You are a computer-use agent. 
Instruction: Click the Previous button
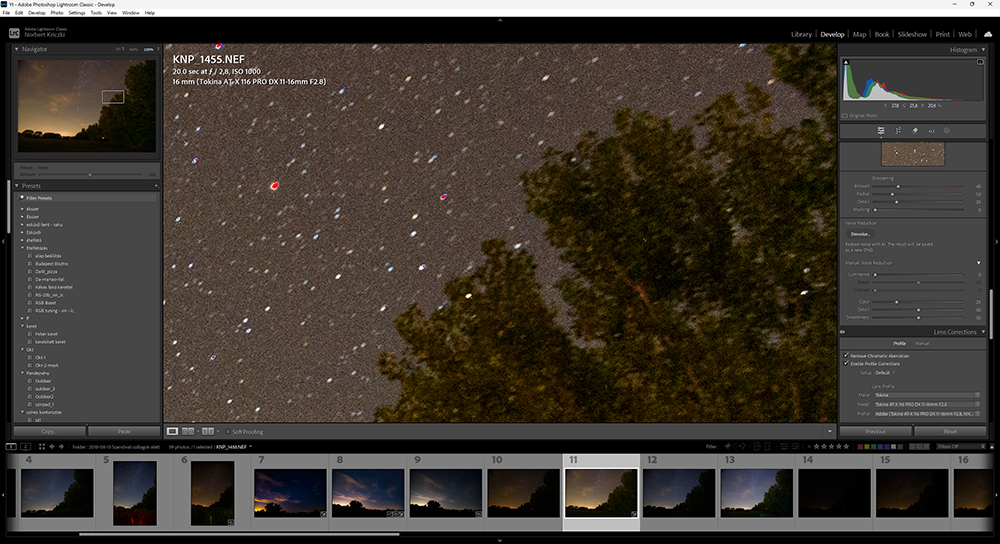click(x=876, y=432)
